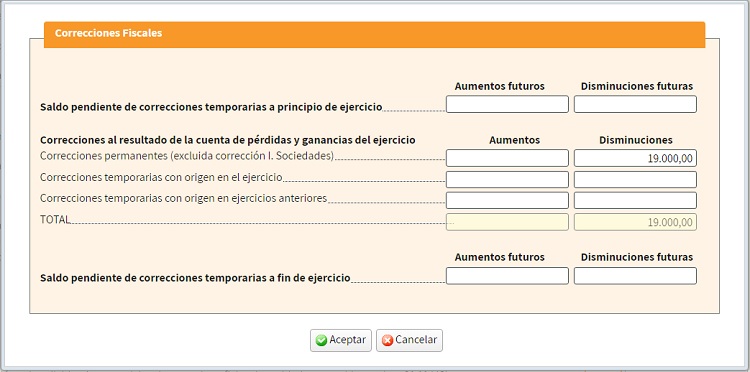Viewport: 750px width, 372px height.
Task: Click the TOTAL Disminuciones field showing 19.000,00
Action: (x=635, y=222)
